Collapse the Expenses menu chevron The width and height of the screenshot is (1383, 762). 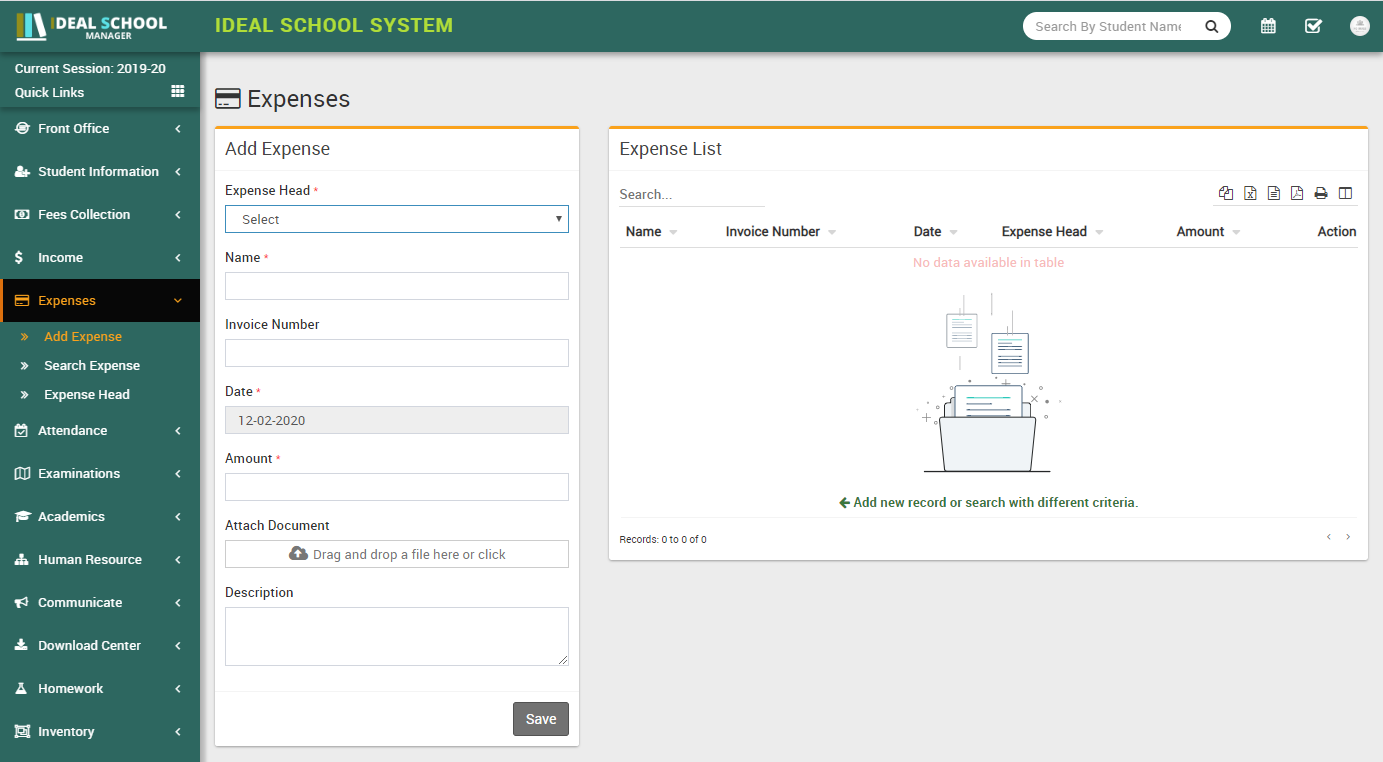(178, 301)
